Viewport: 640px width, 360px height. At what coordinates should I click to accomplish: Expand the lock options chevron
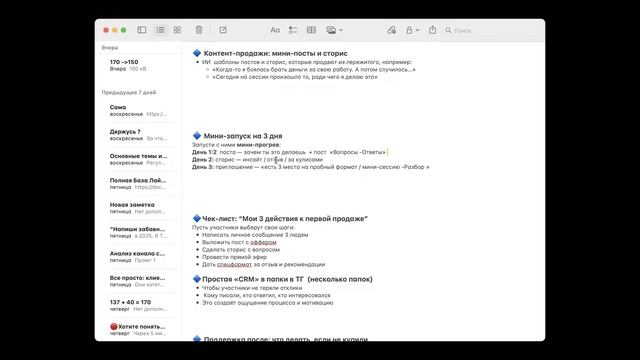point(417,30)
